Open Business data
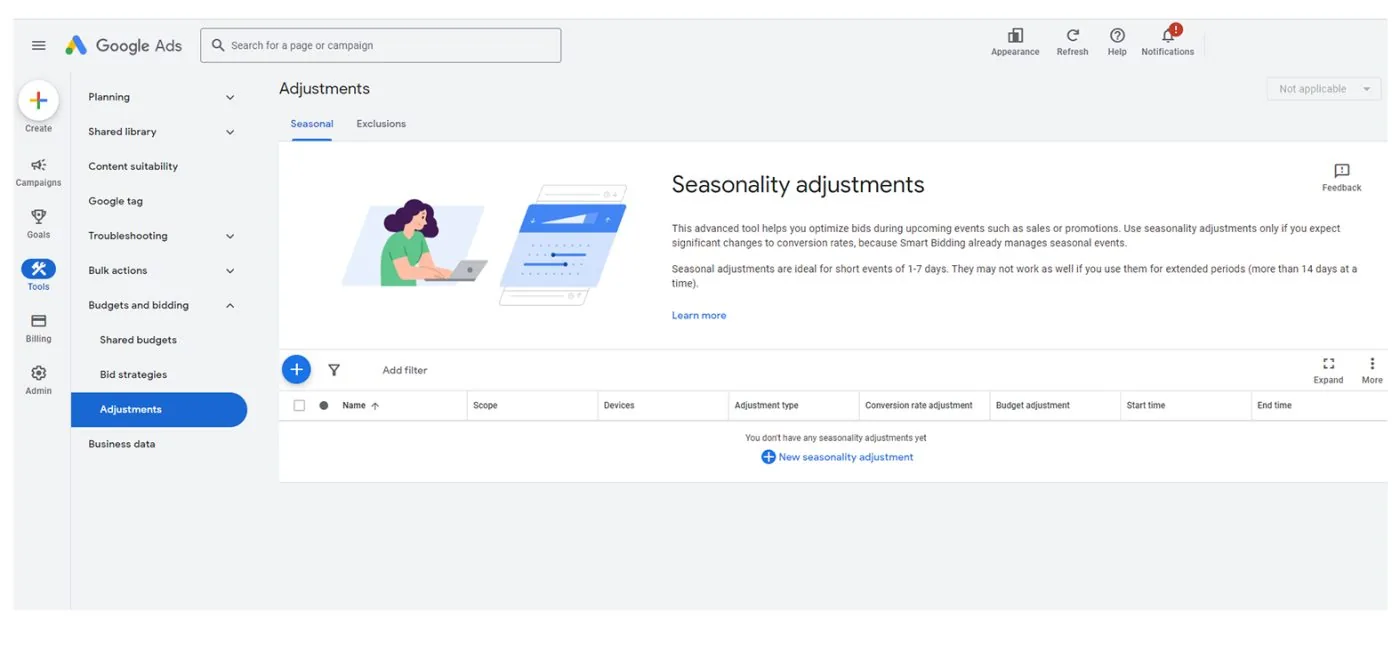This screenshot has height=667, width=1400. (121, 444)
